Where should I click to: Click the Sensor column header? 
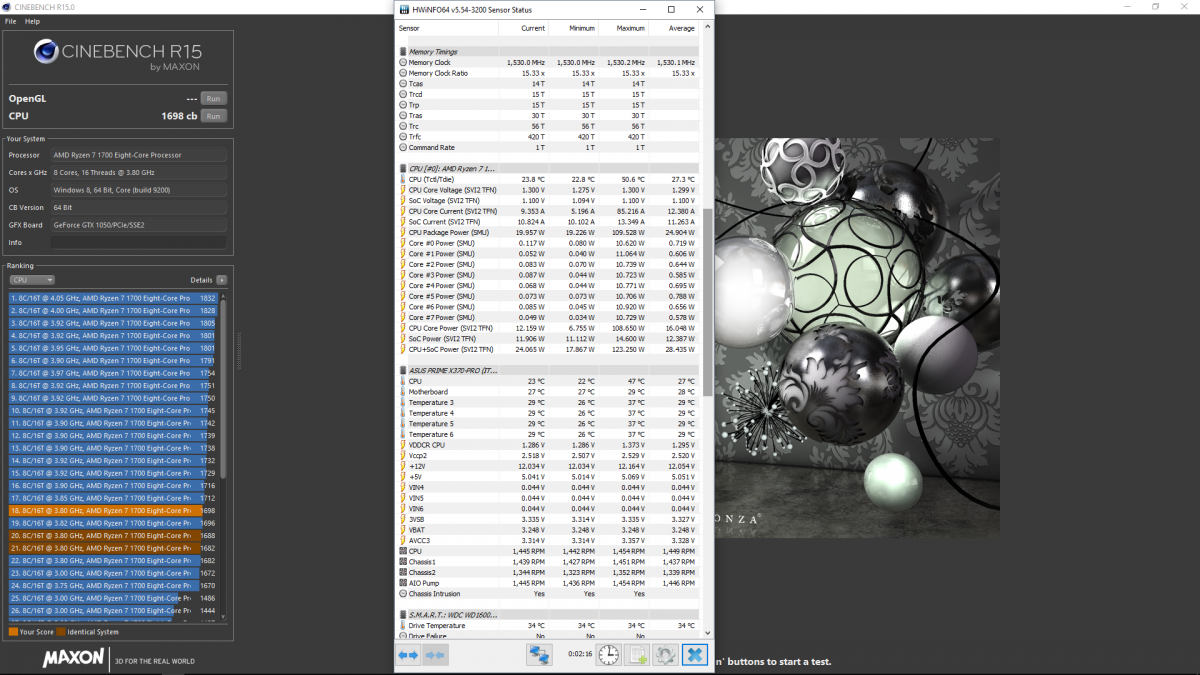coord(447,28)
